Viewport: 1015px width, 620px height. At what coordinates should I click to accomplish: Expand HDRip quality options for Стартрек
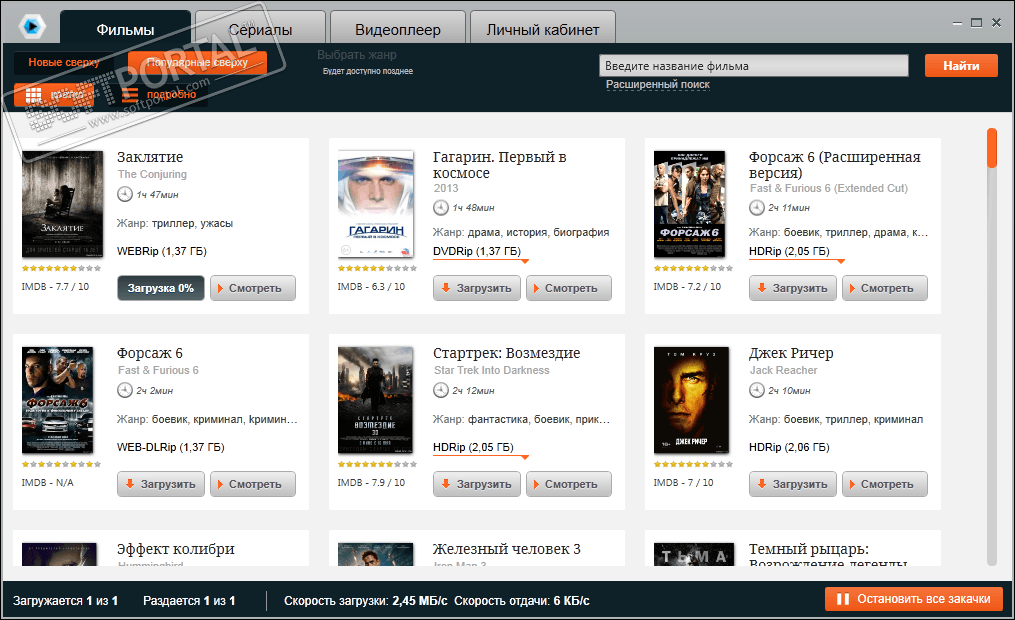point(480,448)
